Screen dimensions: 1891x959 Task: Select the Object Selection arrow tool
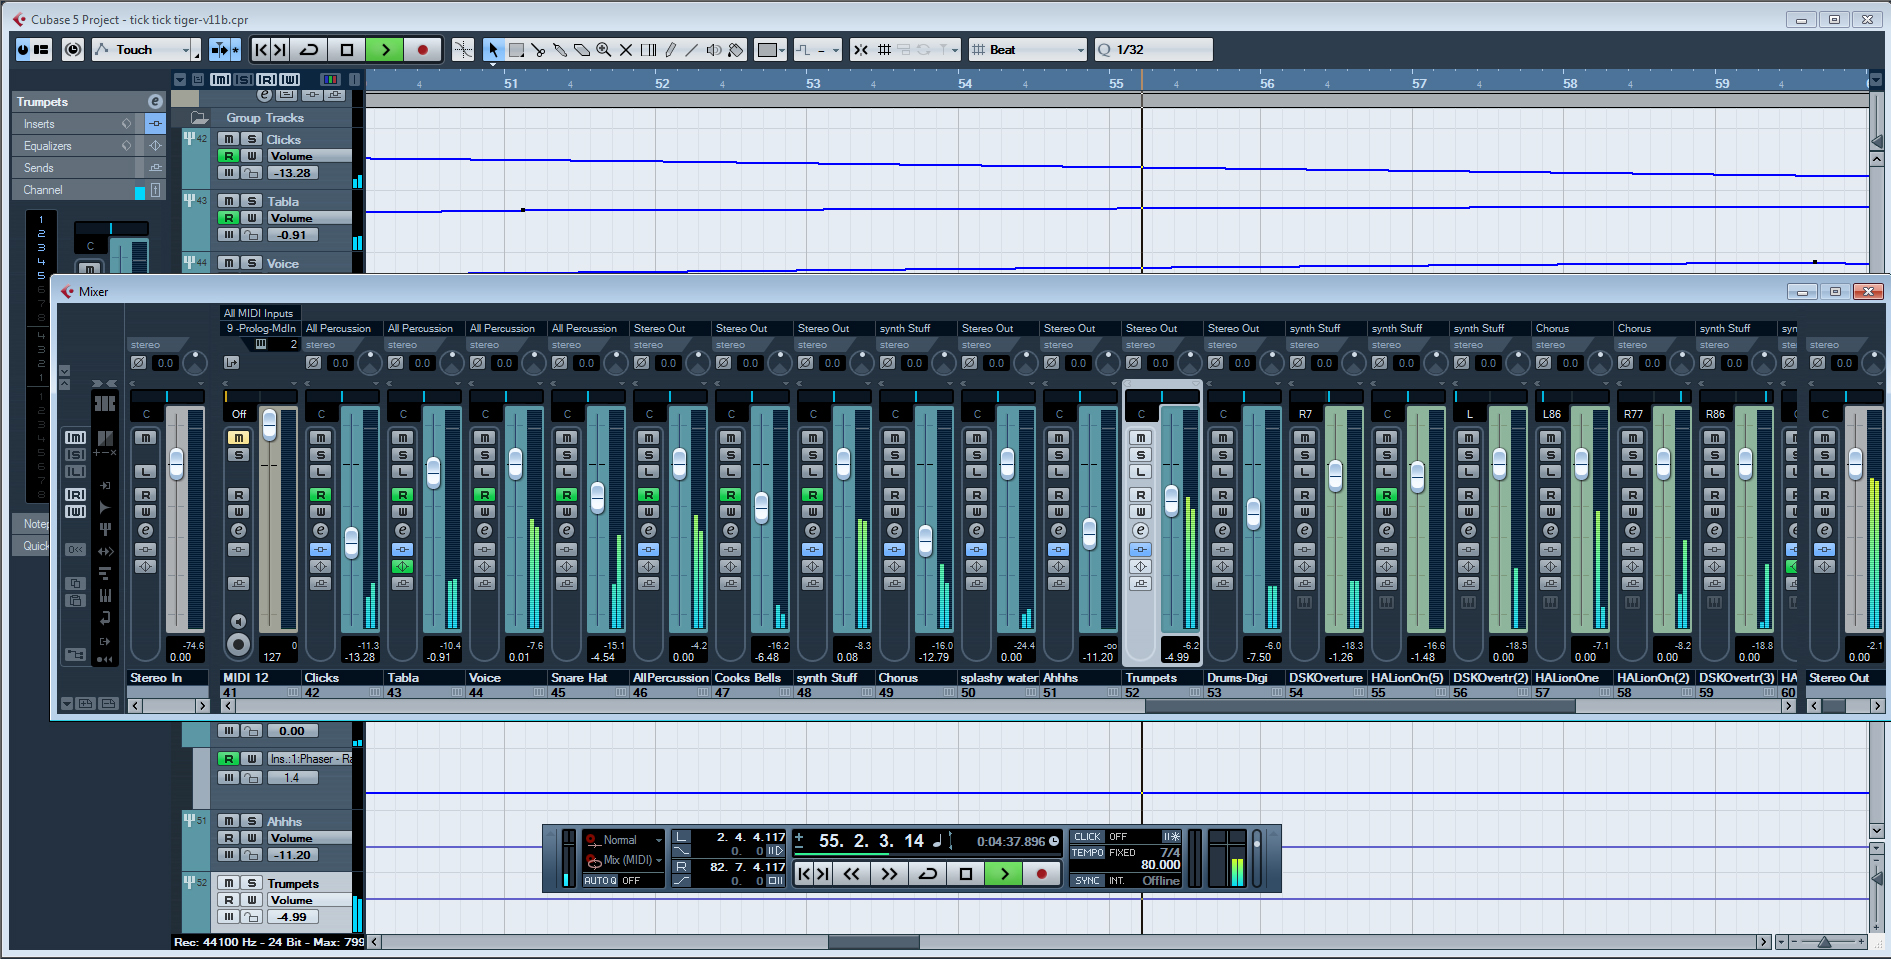(x=493, y=50)
